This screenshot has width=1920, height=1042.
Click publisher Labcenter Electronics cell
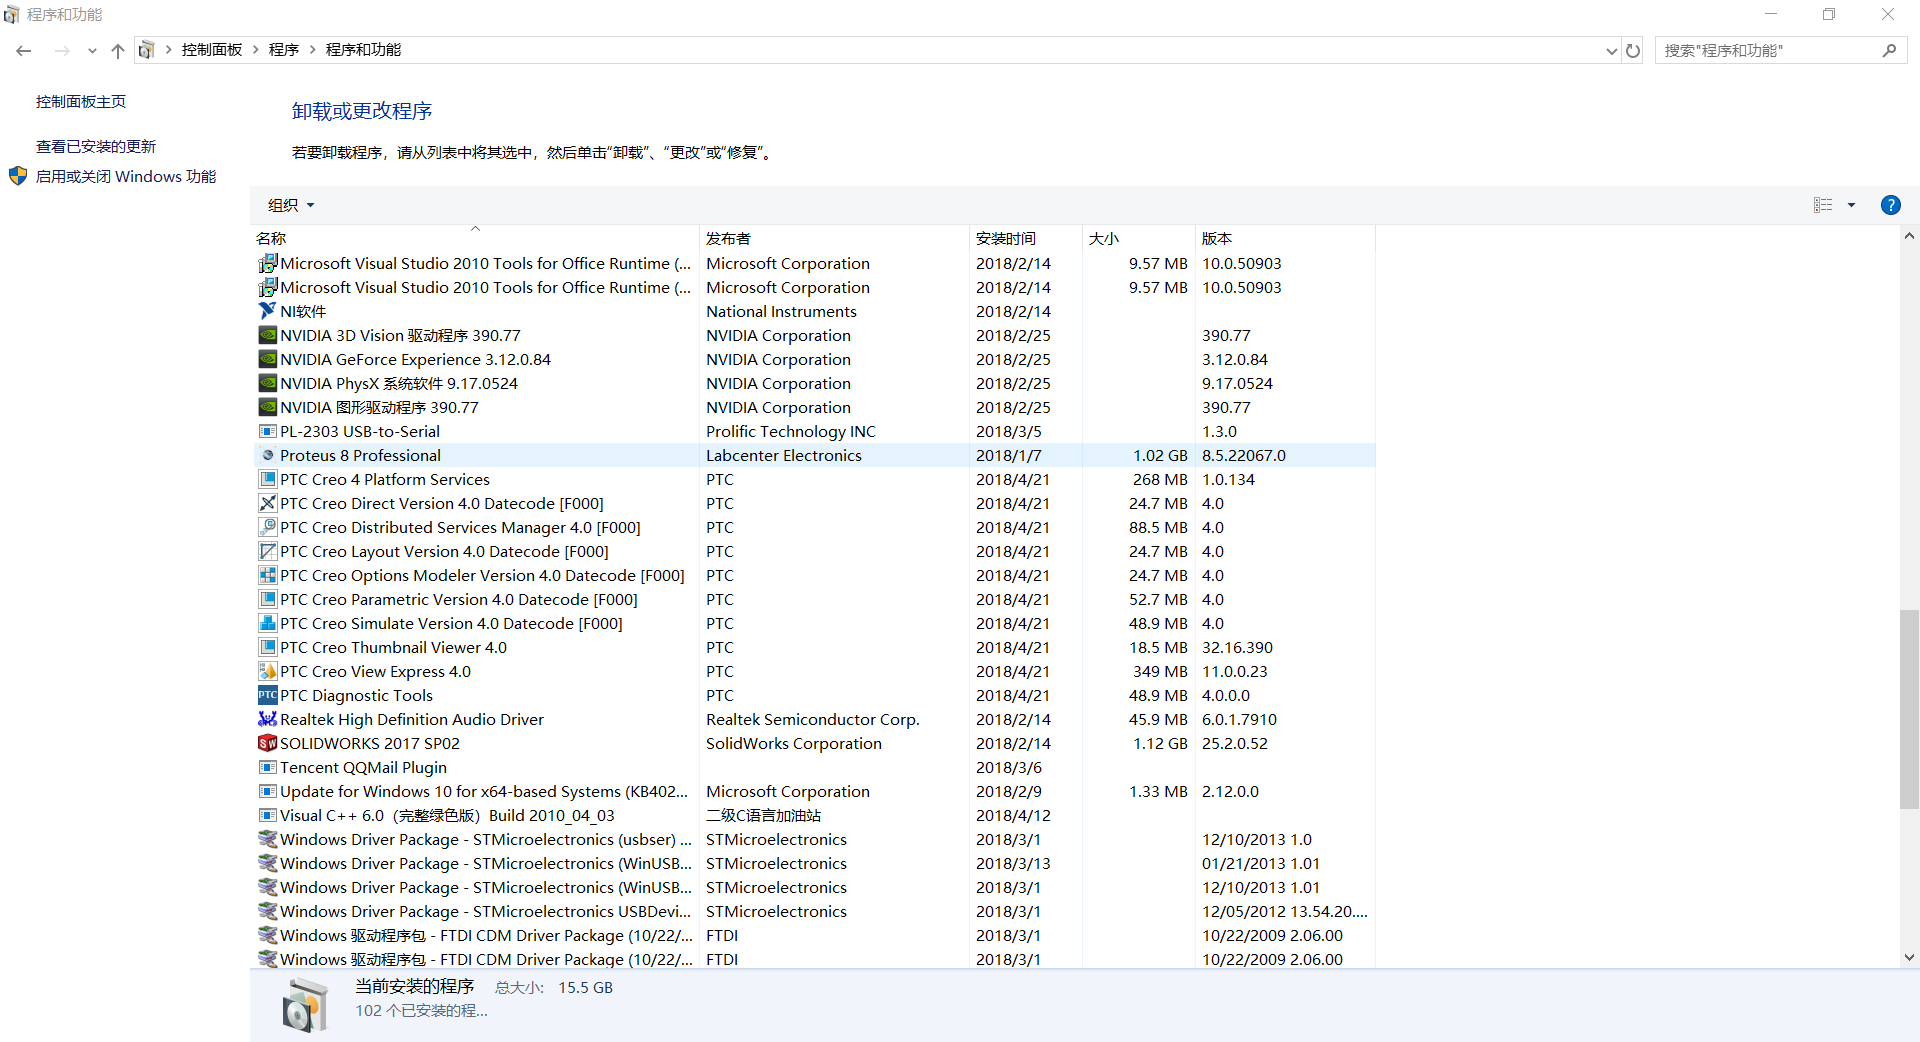783,455
